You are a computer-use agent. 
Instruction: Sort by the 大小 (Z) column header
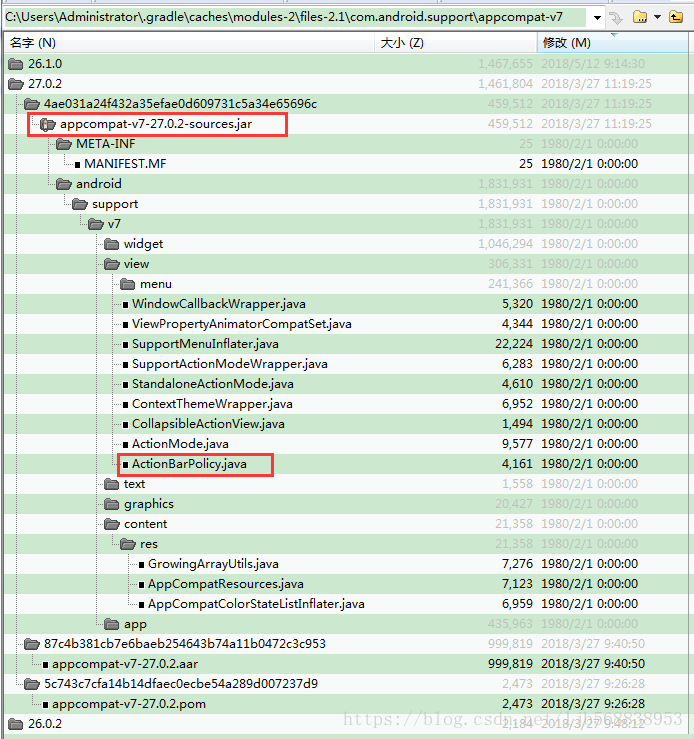pyautogui.click(x=456, y=43)
